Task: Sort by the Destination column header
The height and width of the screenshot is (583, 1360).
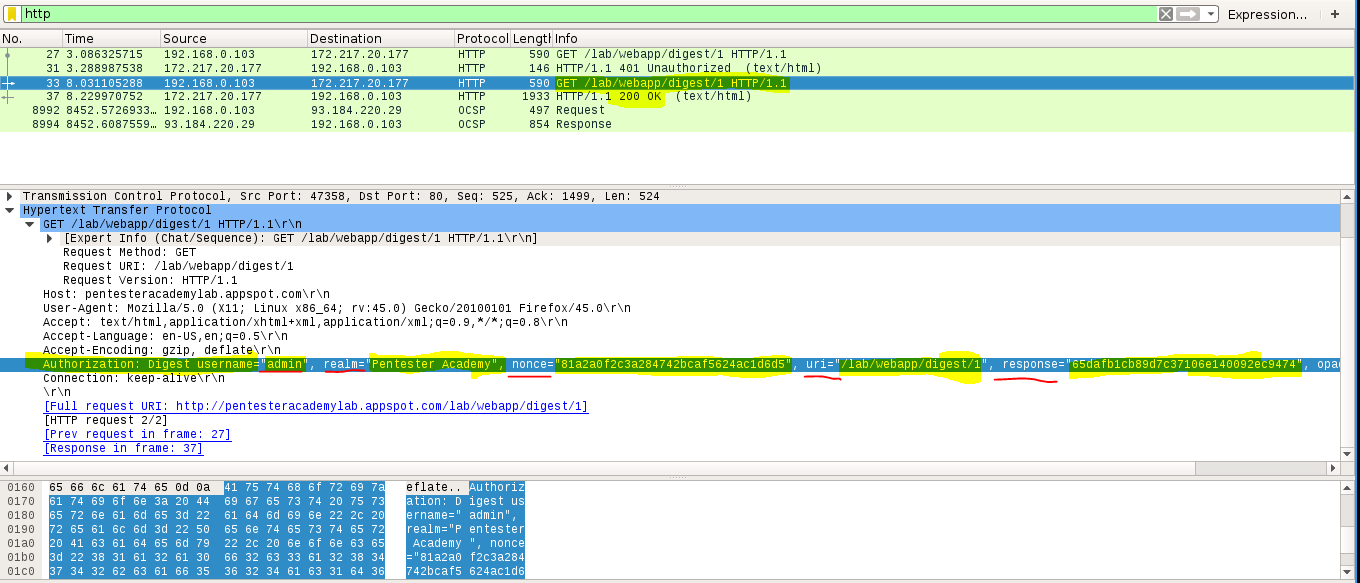Action: (x=380, y=38)
